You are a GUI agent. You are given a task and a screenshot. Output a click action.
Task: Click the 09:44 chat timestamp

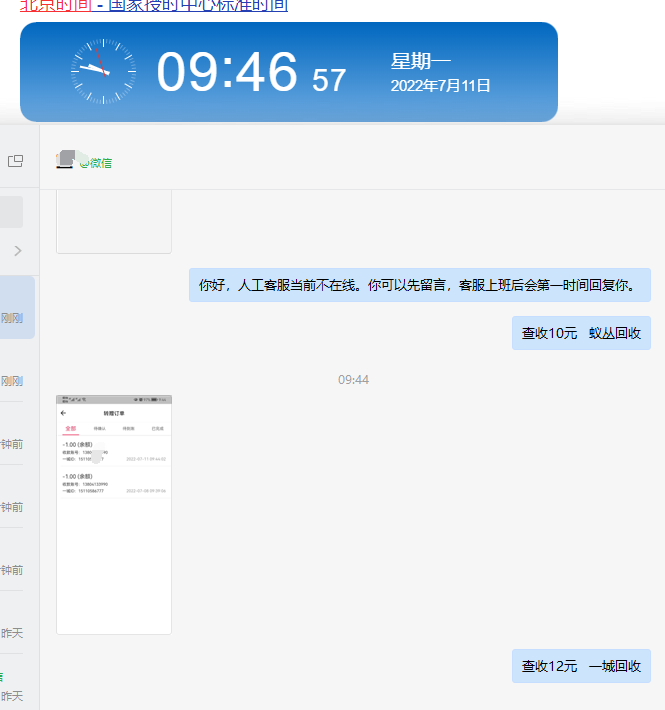tap(353, 380)
